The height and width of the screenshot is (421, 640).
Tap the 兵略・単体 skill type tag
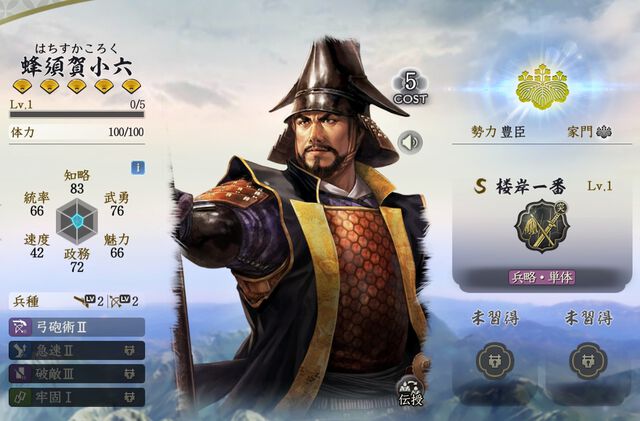pyautogui.click(x=542, y=277)
